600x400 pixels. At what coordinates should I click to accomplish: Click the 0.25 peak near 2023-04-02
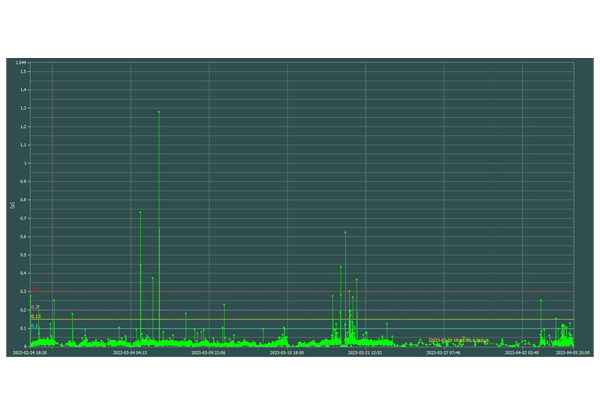click(x=541, y=300)
